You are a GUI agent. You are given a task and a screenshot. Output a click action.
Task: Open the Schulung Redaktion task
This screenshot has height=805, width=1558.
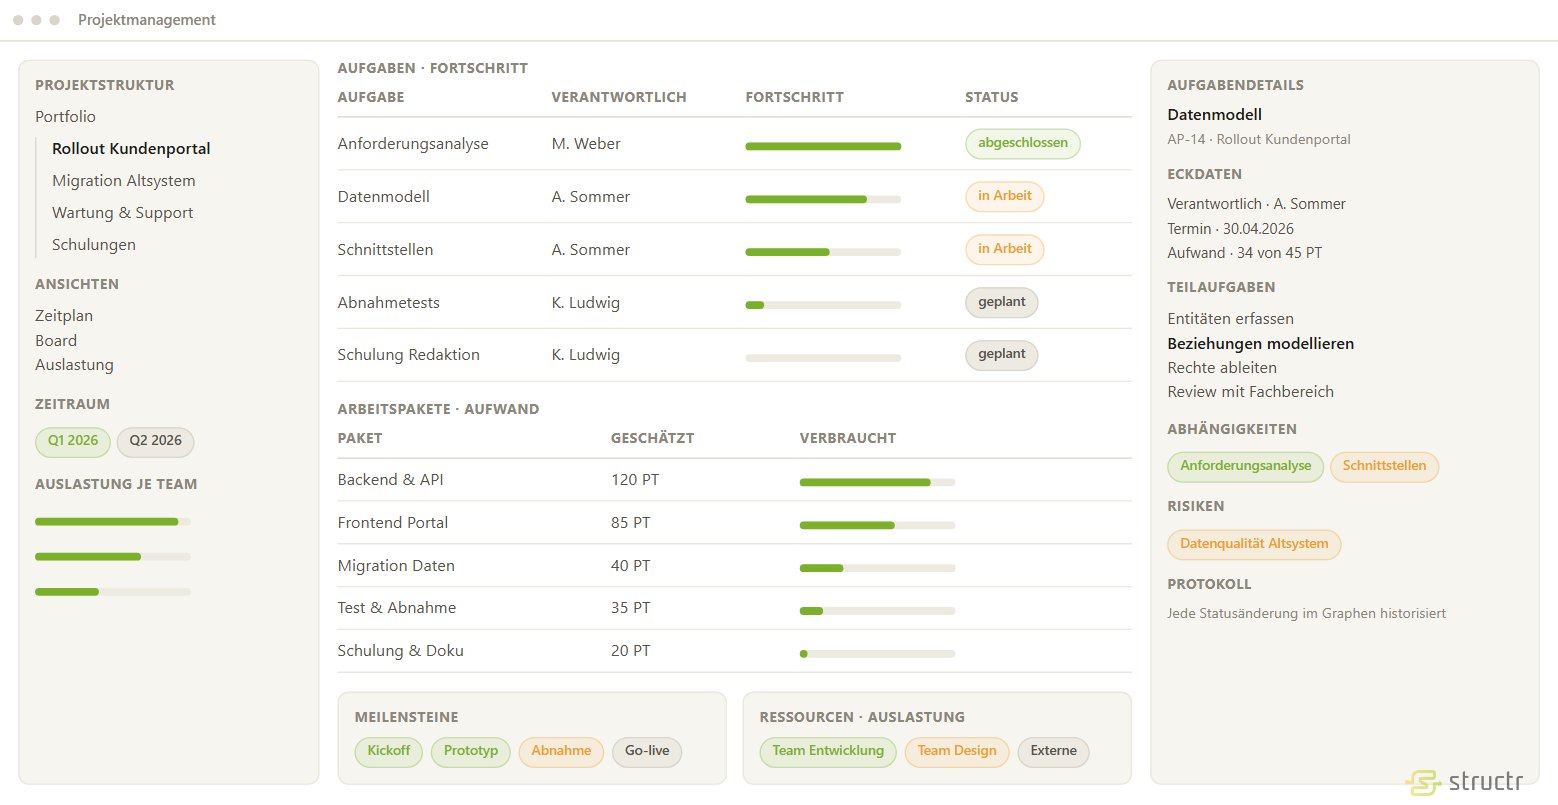click(x=735, y=355)
